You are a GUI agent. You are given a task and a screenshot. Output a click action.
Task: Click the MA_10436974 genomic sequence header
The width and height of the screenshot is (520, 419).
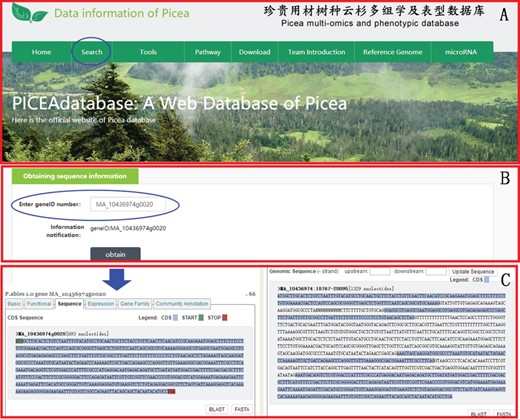(336, 288)
